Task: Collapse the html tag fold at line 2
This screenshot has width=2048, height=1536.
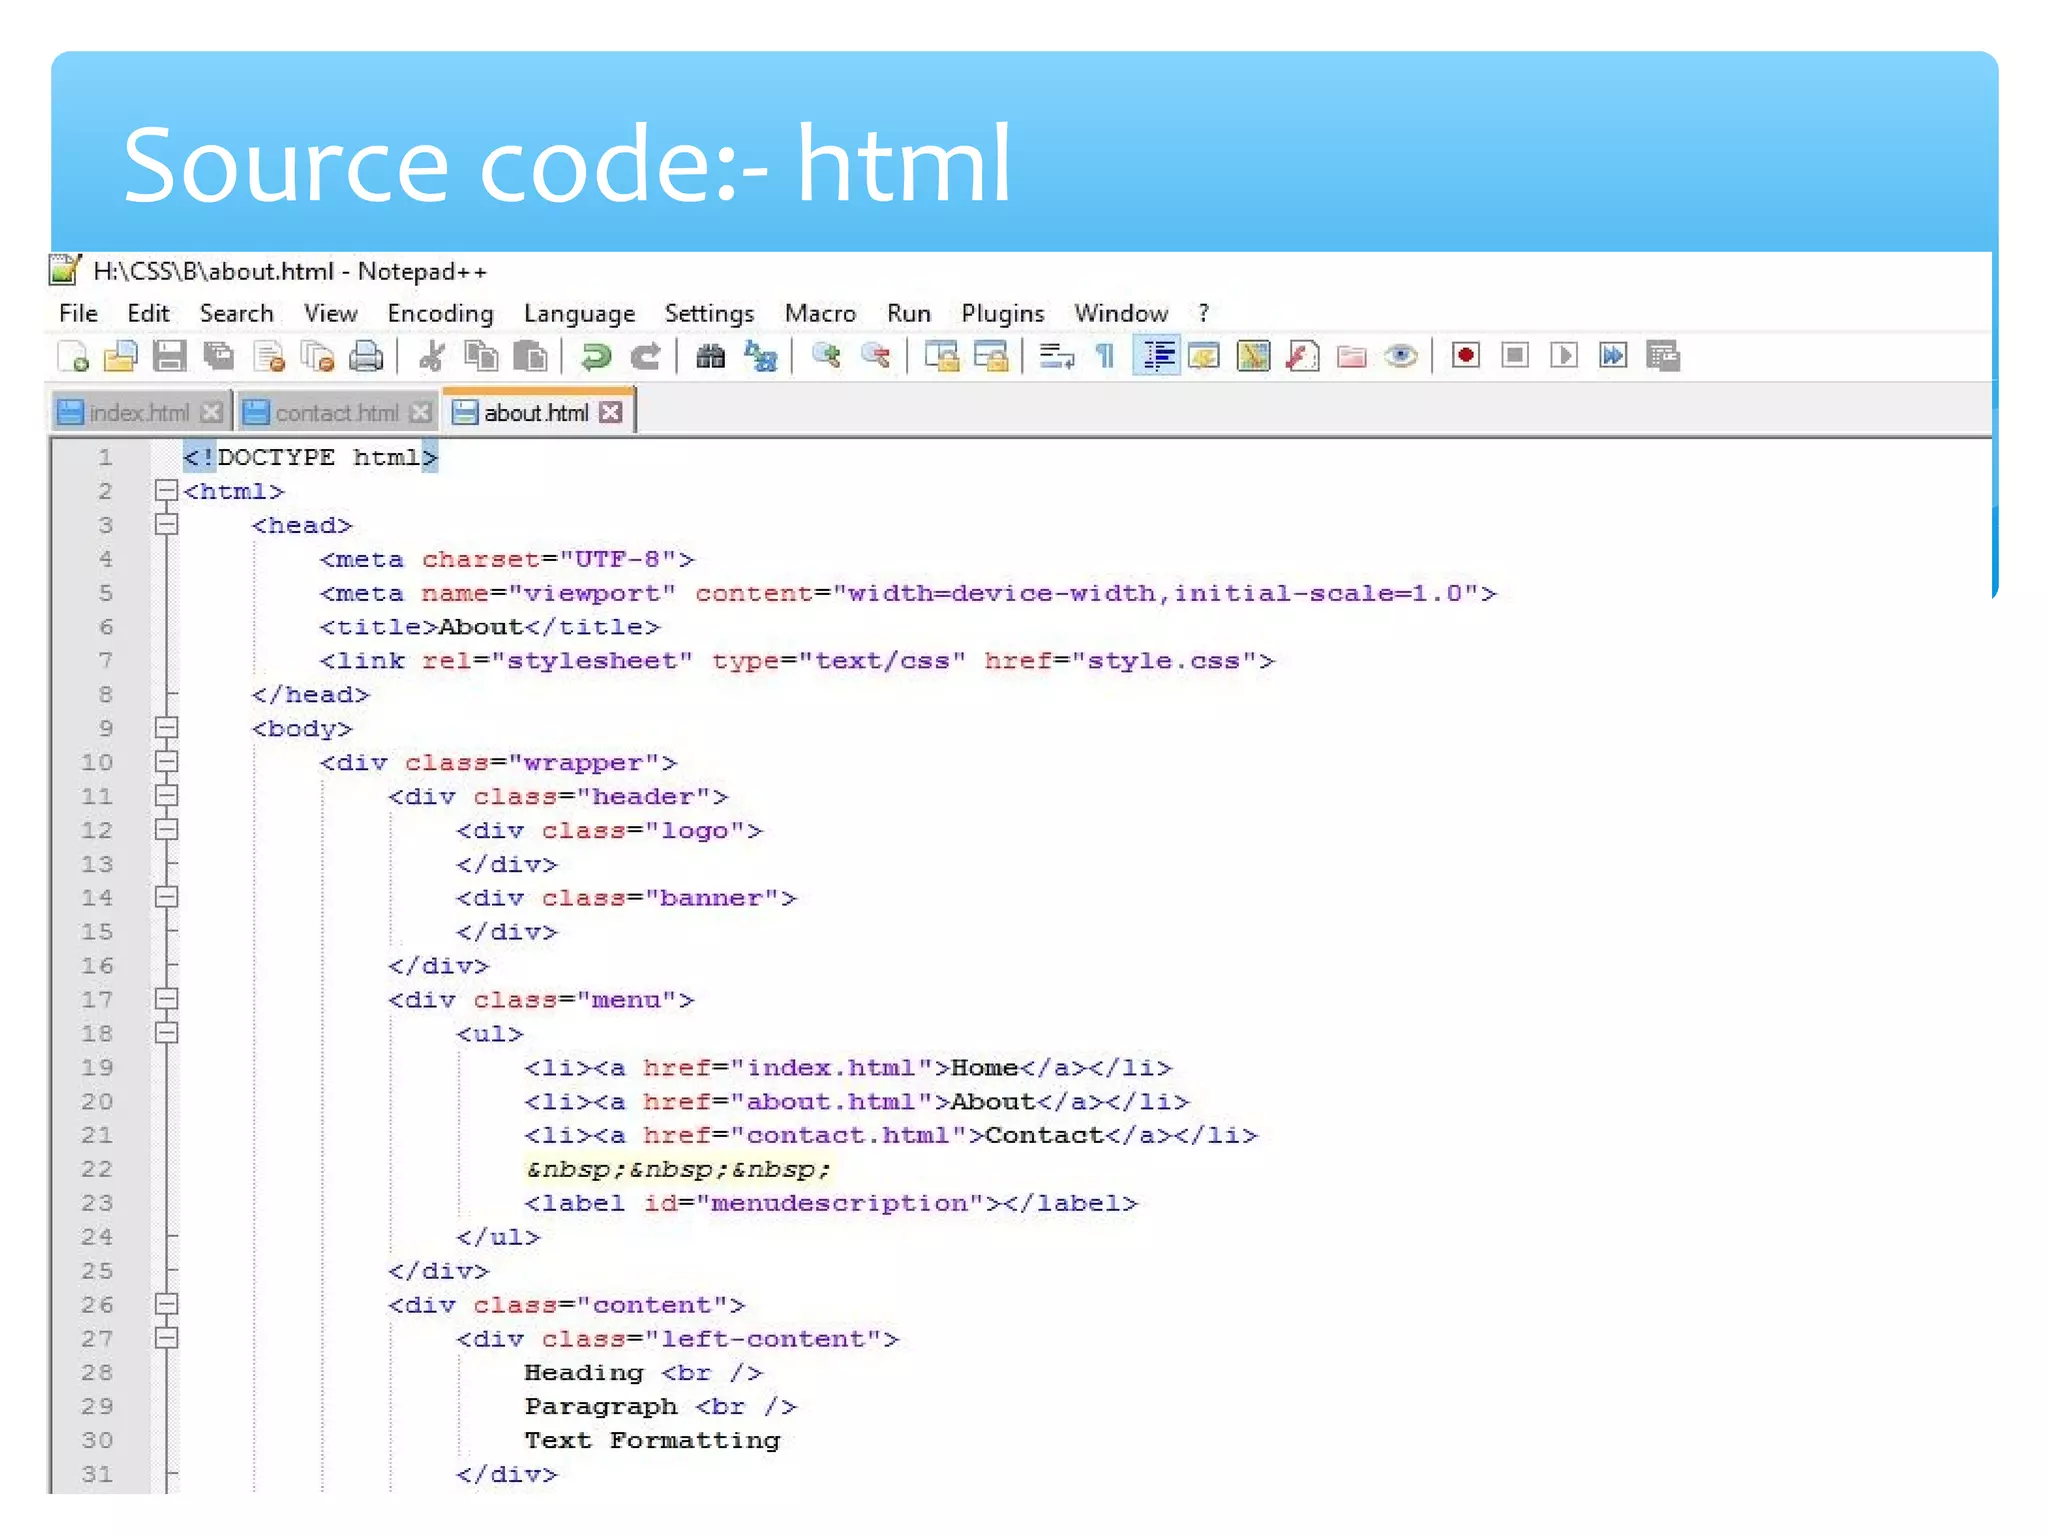Action: coord(166,491)
